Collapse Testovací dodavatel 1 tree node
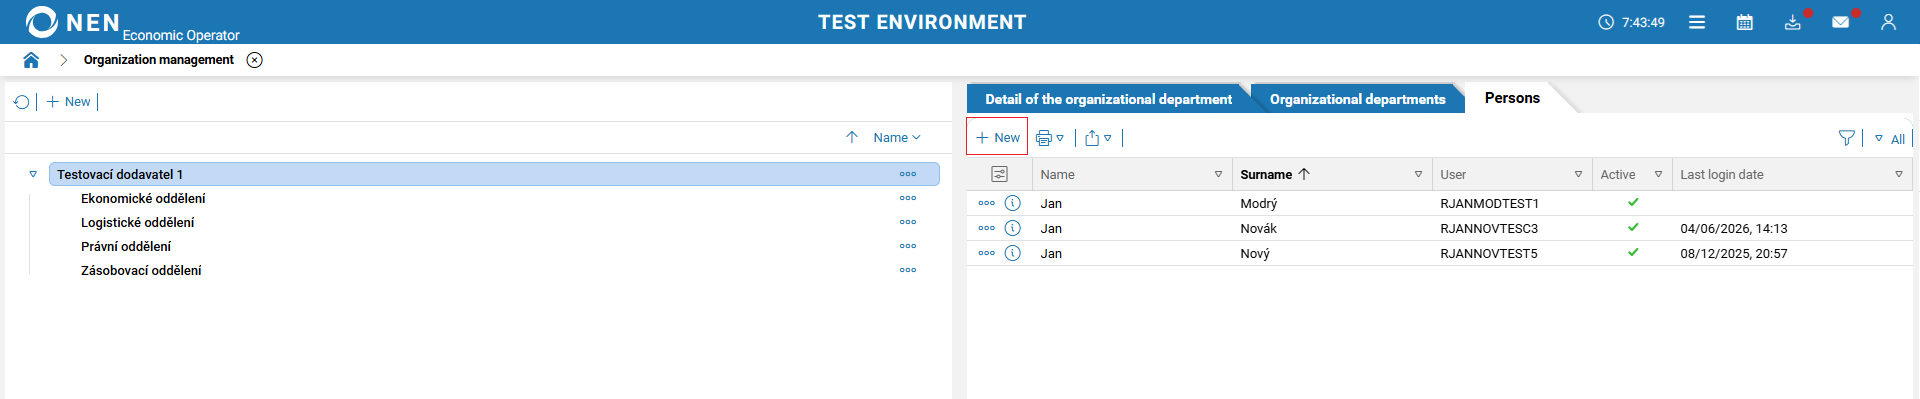Image resolution: width=1920 pixels, height=399 pixels. point(33,174)
